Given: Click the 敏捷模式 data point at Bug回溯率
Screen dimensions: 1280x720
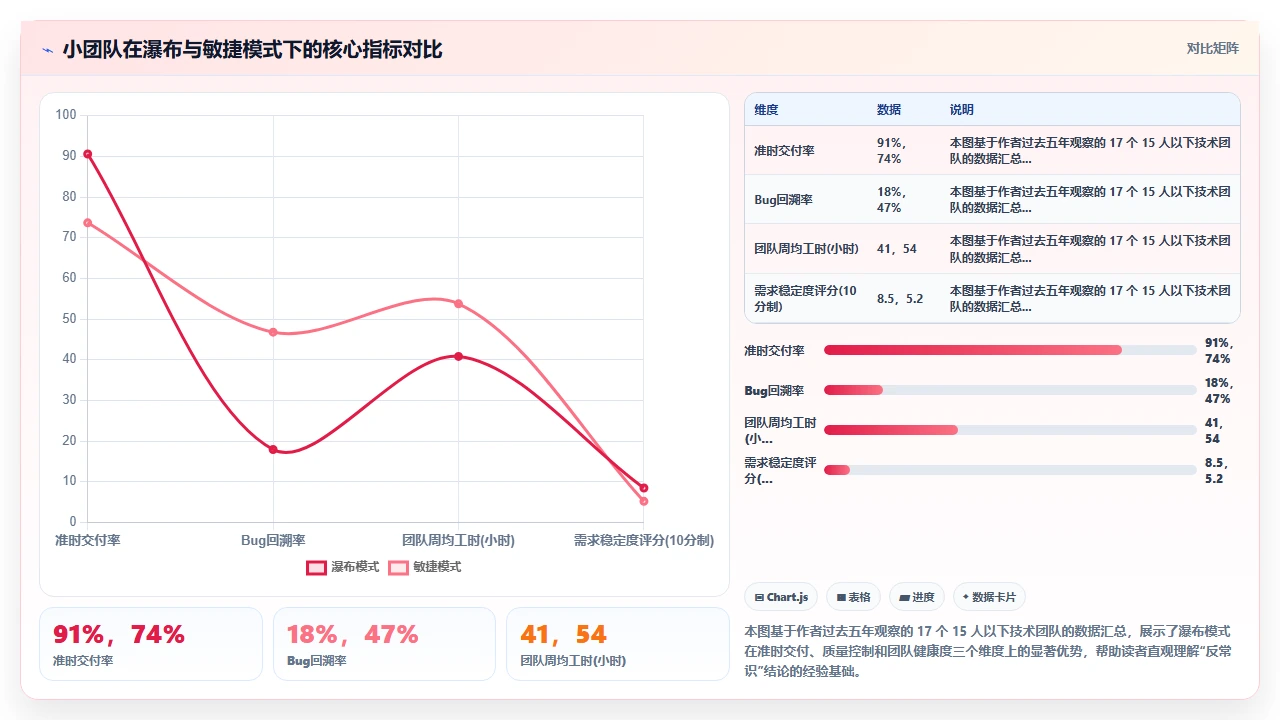Looking at the screenshot, I should 273,331.
